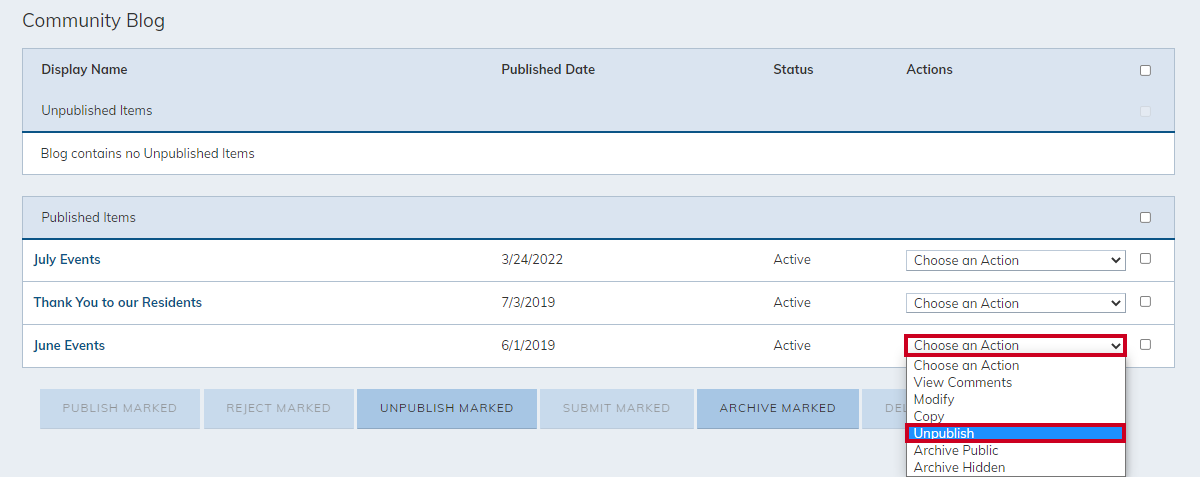This screenshot has height=477, width=1200.
Task: Open the June Events blog post
Action: (x=69, y=345)
